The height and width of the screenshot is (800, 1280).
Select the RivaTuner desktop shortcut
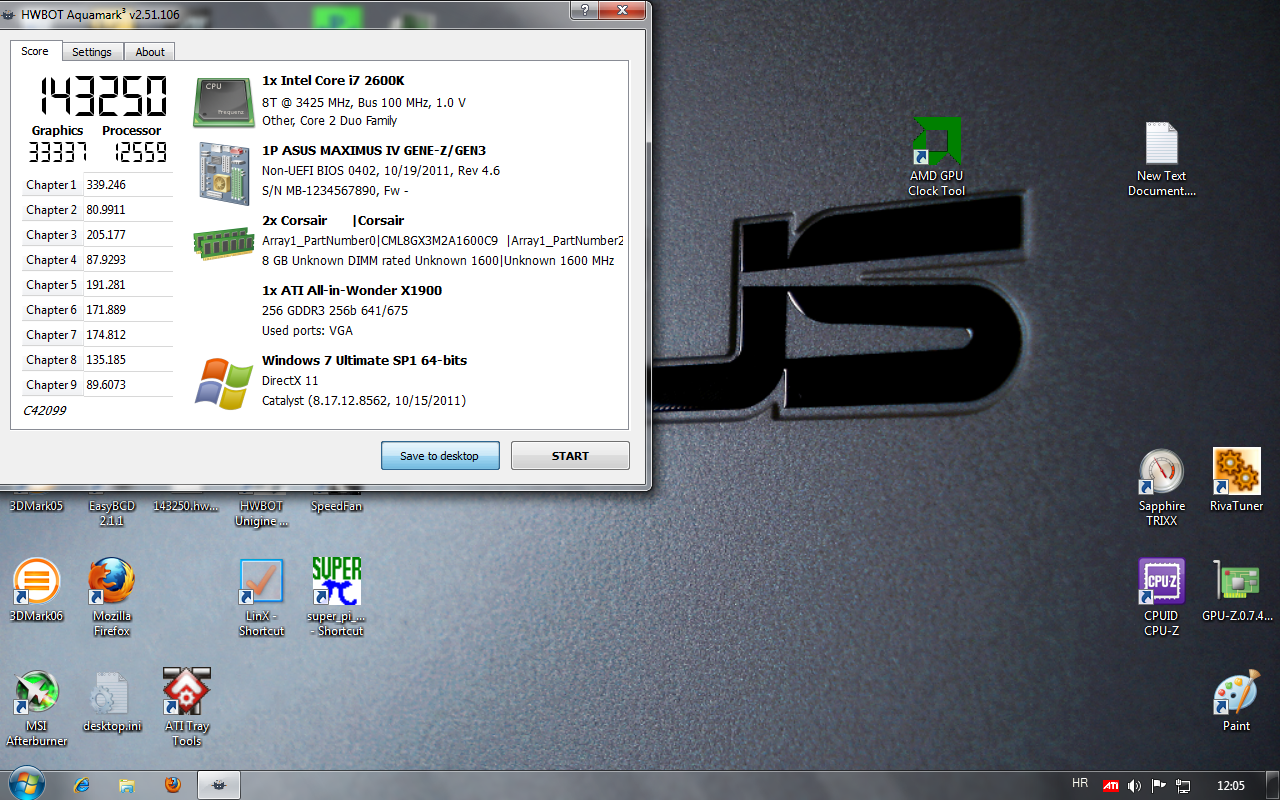coord(1236,480)
